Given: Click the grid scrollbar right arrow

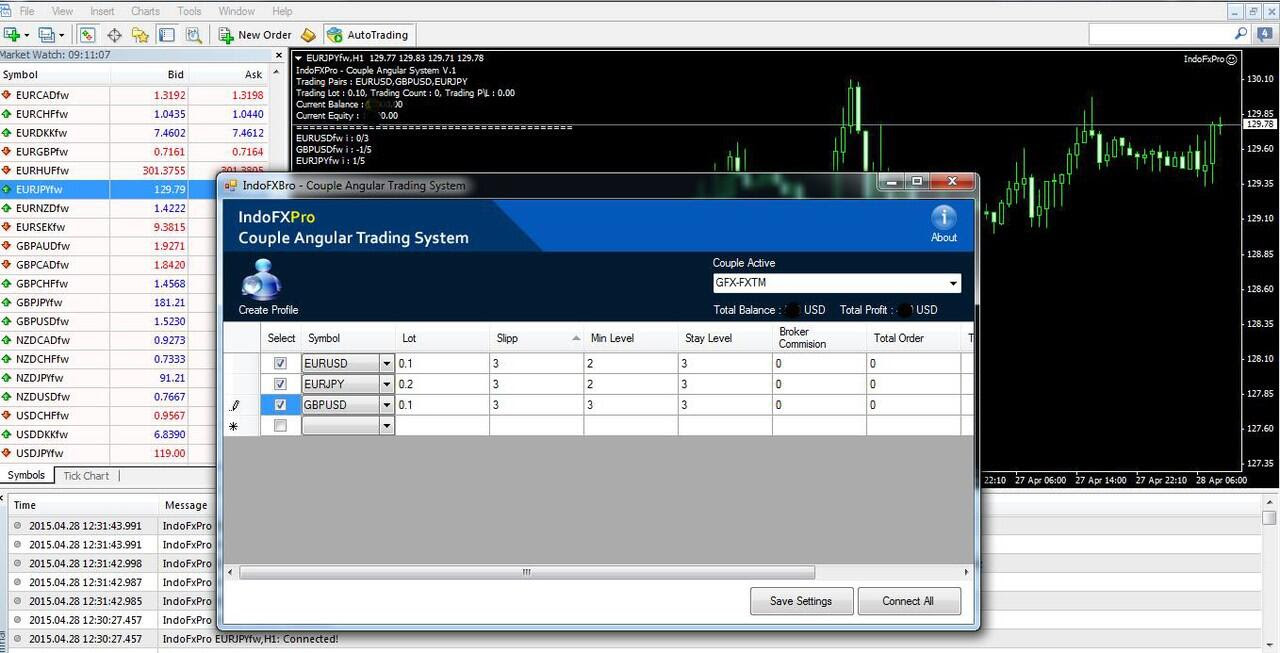Looking at the screenshot, I should (x=966, y=573).
